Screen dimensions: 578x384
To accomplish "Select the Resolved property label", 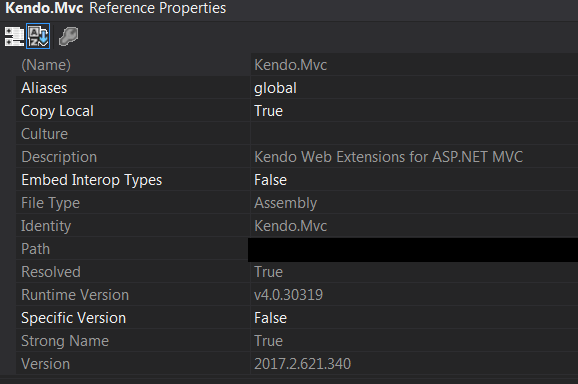I will point(51,272).
